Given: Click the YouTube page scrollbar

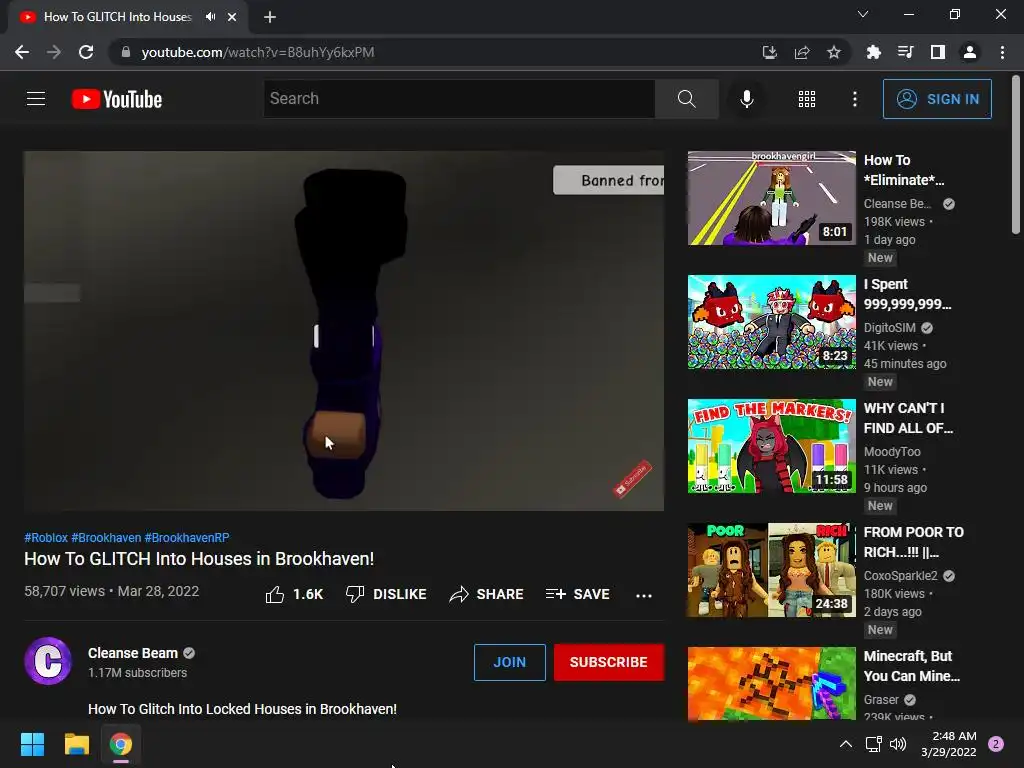Looking at the screenshot, I should pos(1016,153).
